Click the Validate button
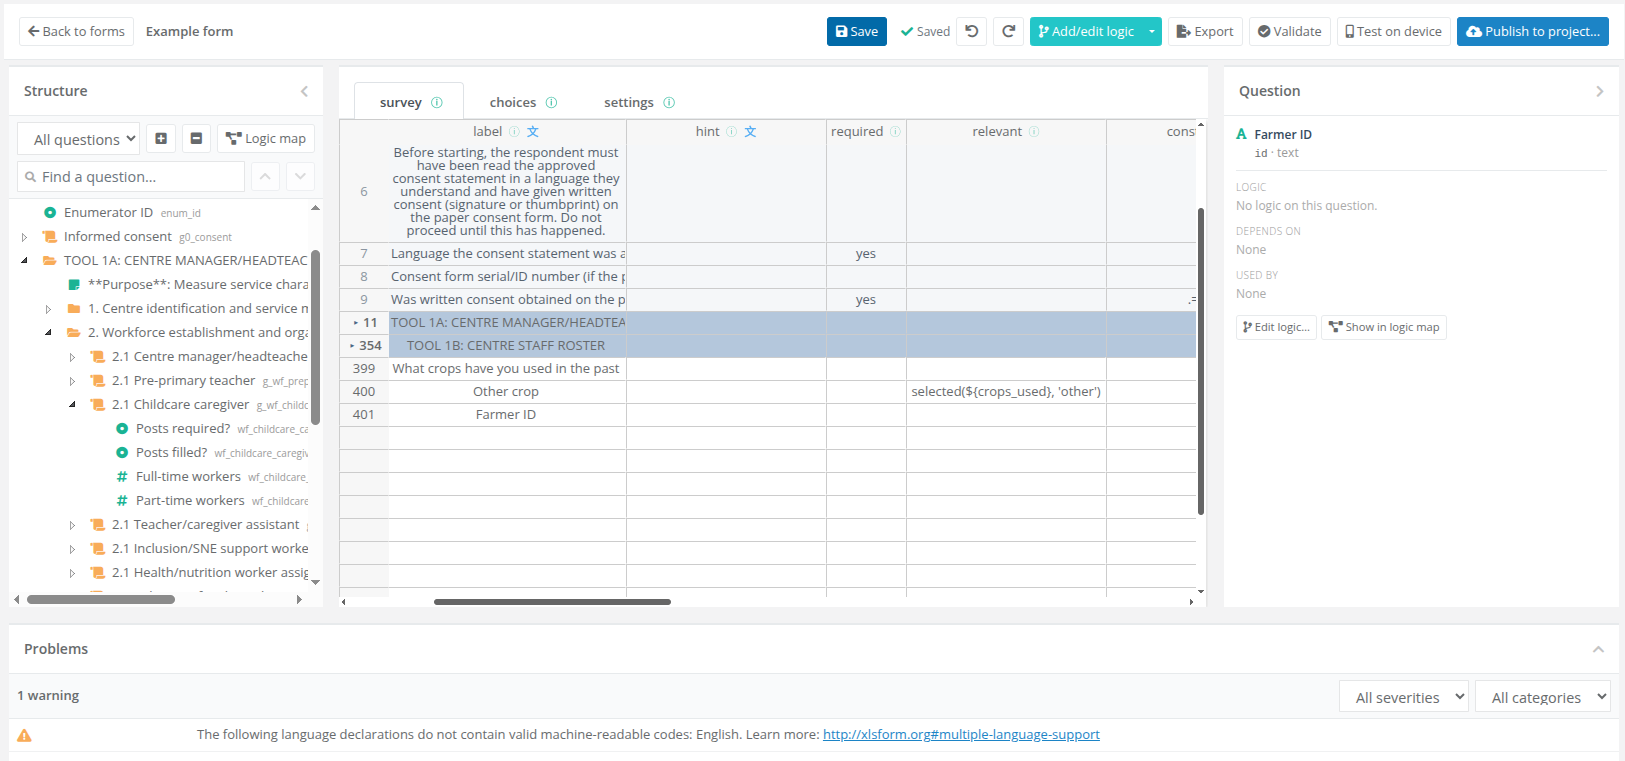The image size is (1625, 761). tap(1289, 31)
